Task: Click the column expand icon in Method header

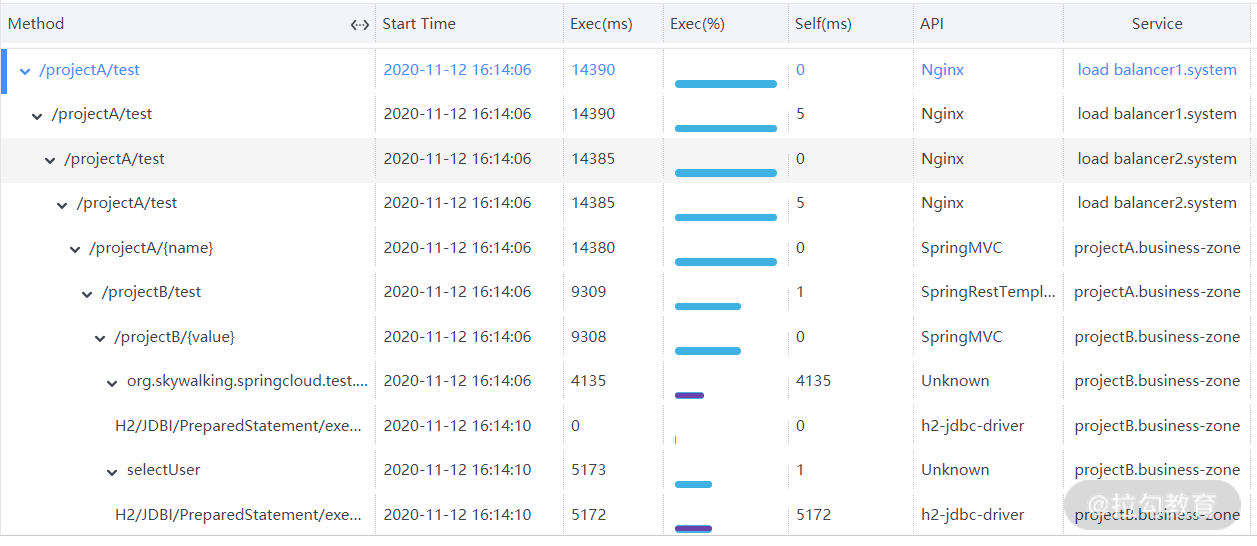Action: (x=360, y=25)
